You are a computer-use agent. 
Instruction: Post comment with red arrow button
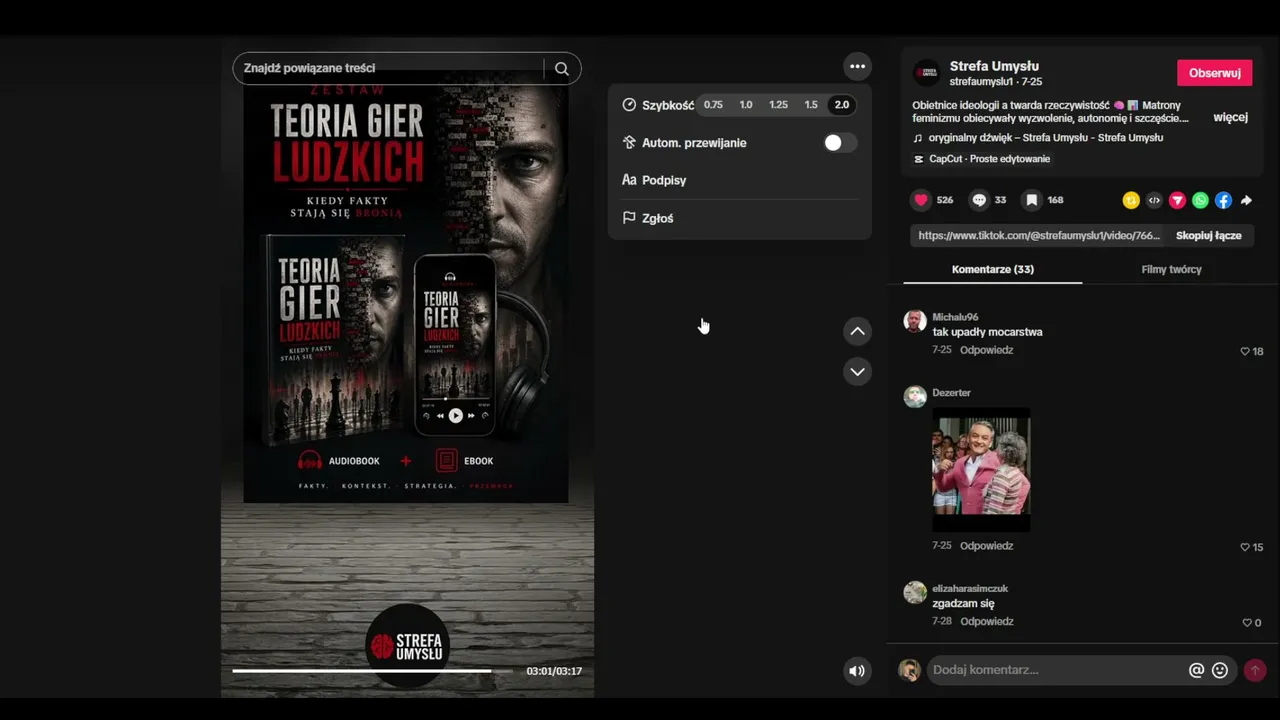(1255, 671)
